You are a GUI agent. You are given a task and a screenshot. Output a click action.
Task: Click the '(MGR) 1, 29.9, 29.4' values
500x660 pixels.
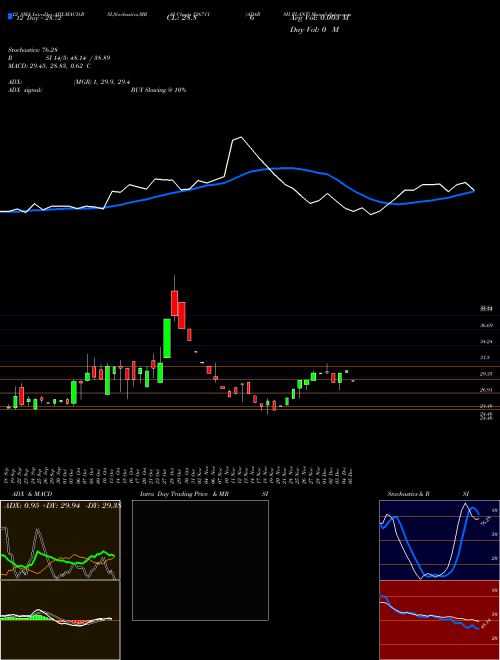click(101, 82)
